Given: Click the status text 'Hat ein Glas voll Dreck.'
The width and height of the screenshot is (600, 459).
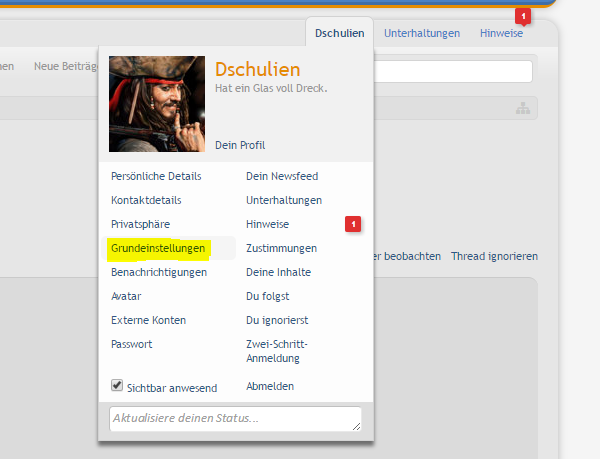Looking at the screenshot, I should (x=271, y=88).
